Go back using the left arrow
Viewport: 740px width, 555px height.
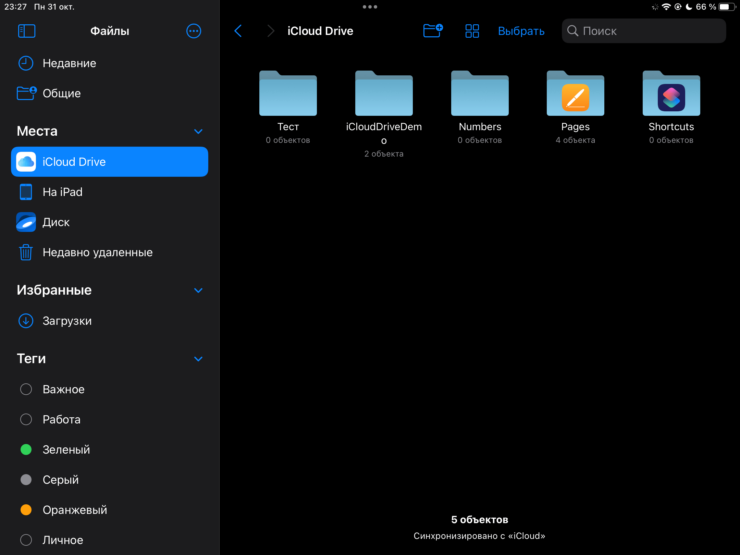[x=238, y=31]
